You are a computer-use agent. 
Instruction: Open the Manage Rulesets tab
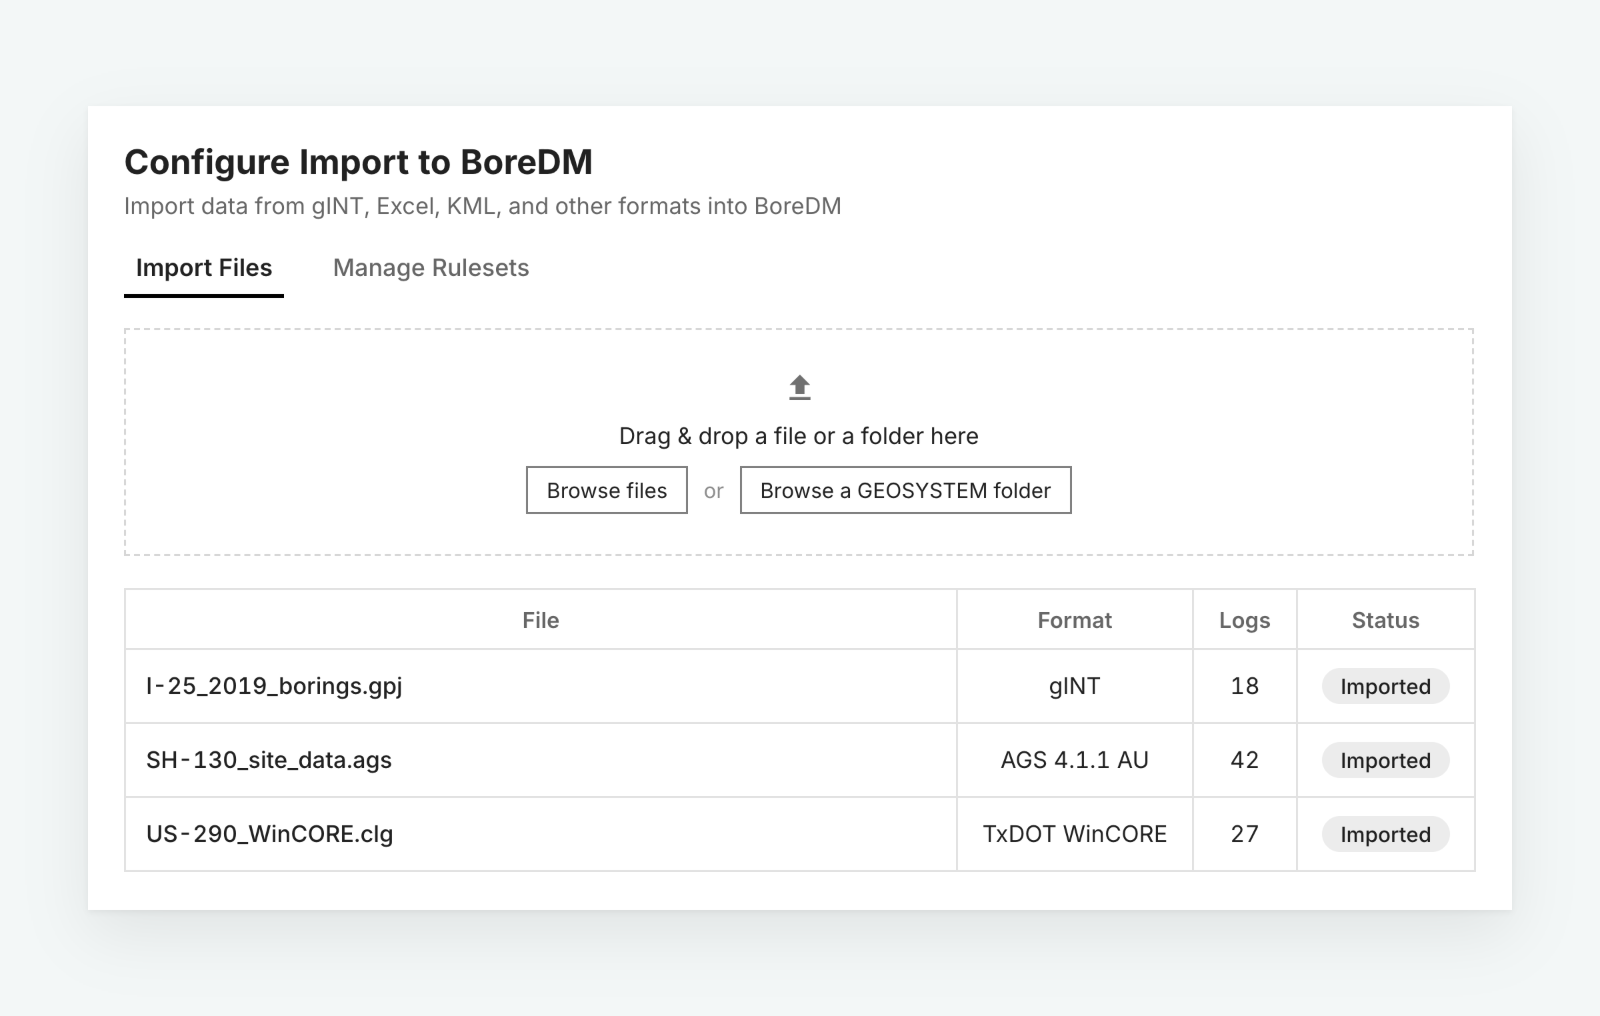click(431, 268)
